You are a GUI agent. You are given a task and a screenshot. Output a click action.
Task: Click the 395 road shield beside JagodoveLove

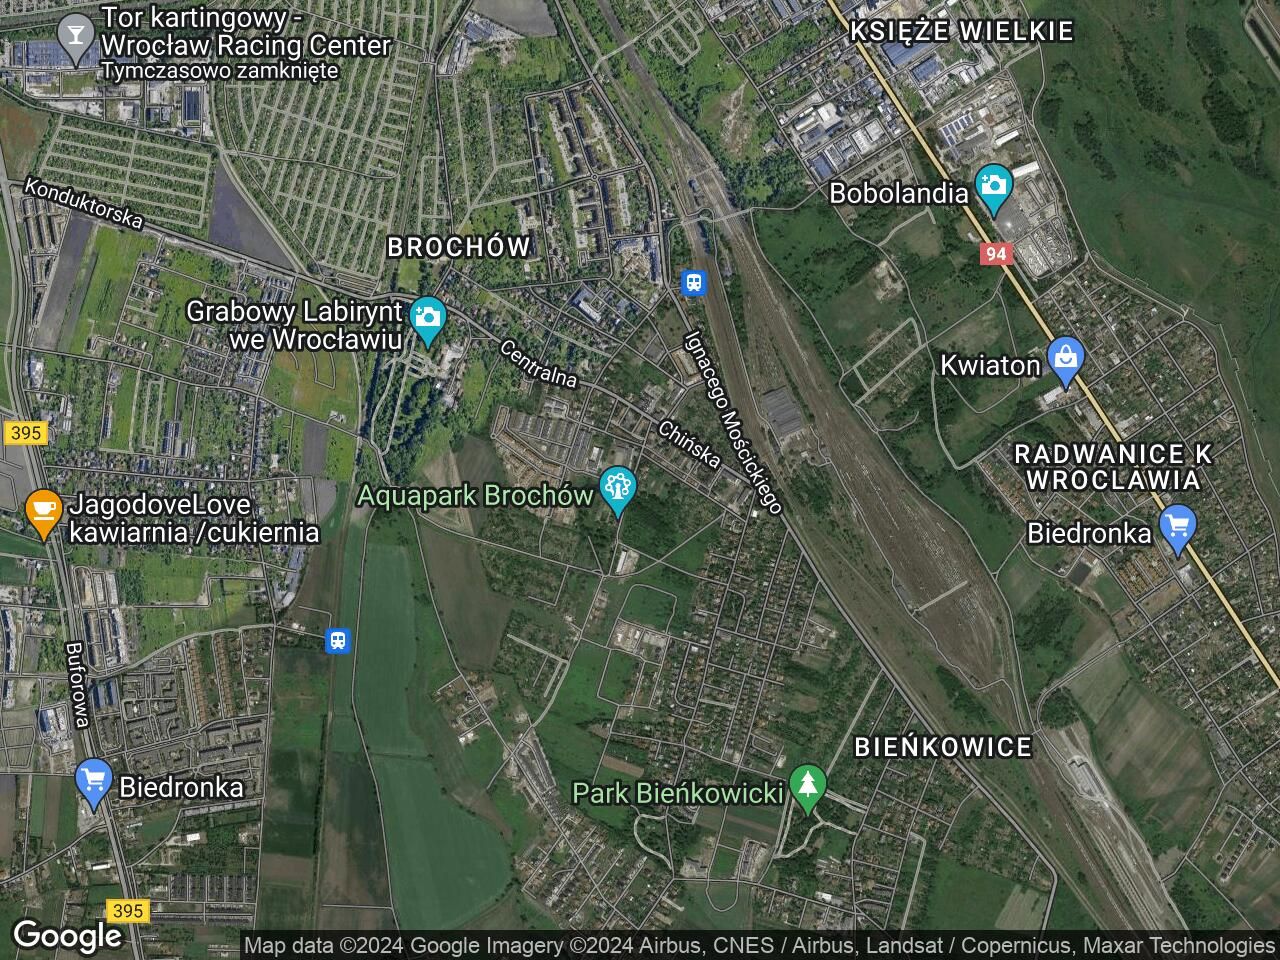25,433
